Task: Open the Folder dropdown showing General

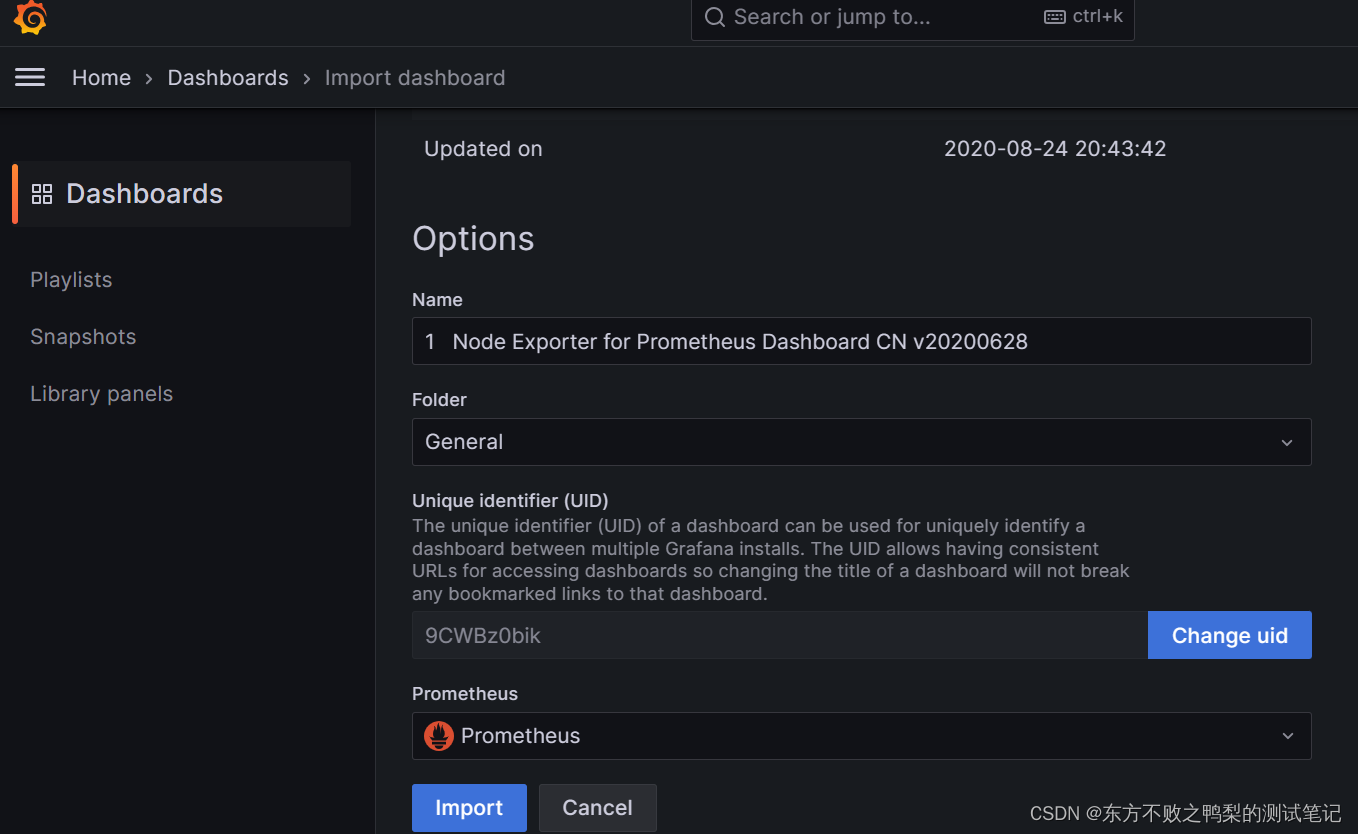Action: [861, 442]
